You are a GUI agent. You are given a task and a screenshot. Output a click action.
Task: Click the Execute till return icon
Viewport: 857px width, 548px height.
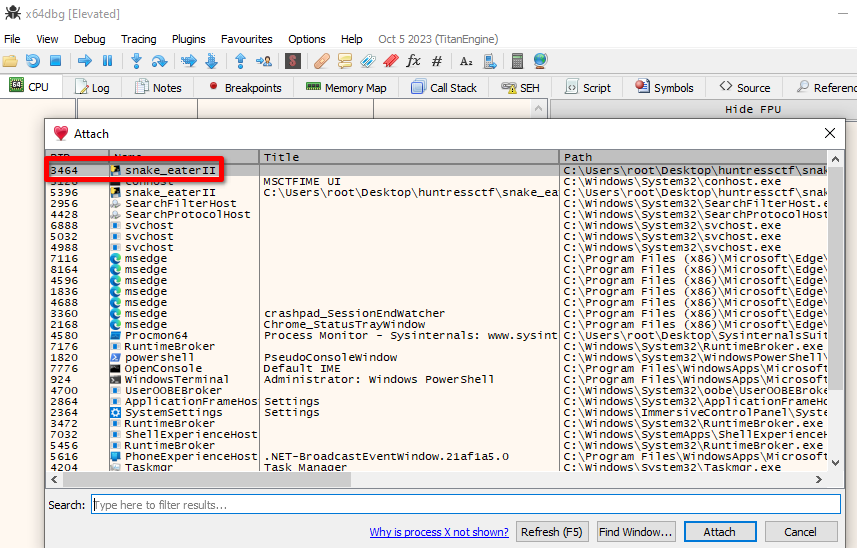[240, 61]
